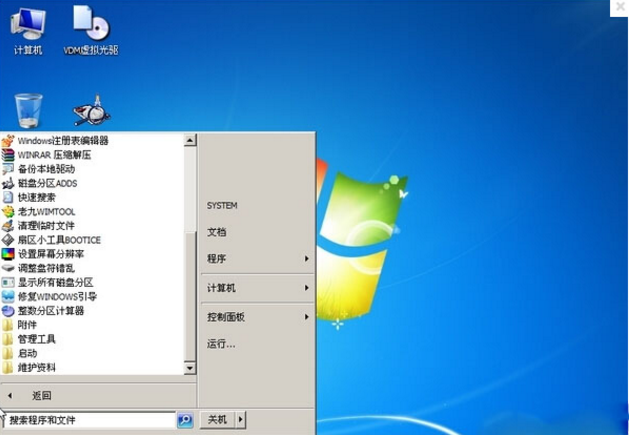Click the 扇区小工具BOOTICE icon
Screen dimensions: 630x435
tap(8, 240)
